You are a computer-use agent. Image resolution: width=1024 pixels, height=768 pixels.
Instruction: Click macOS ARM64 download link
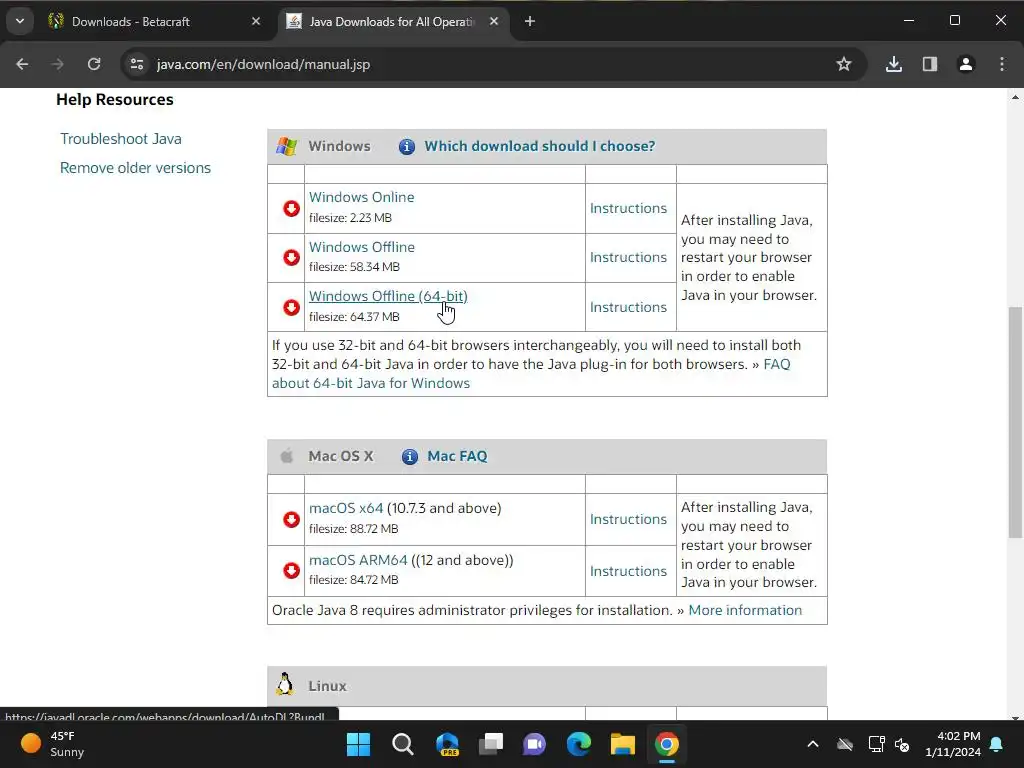click(358, 560)
